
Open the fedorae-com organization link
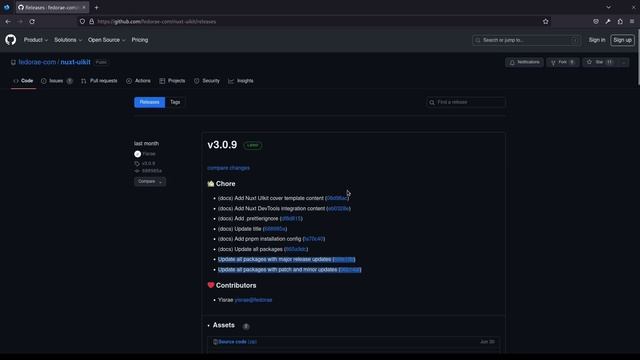coord(37,62)
